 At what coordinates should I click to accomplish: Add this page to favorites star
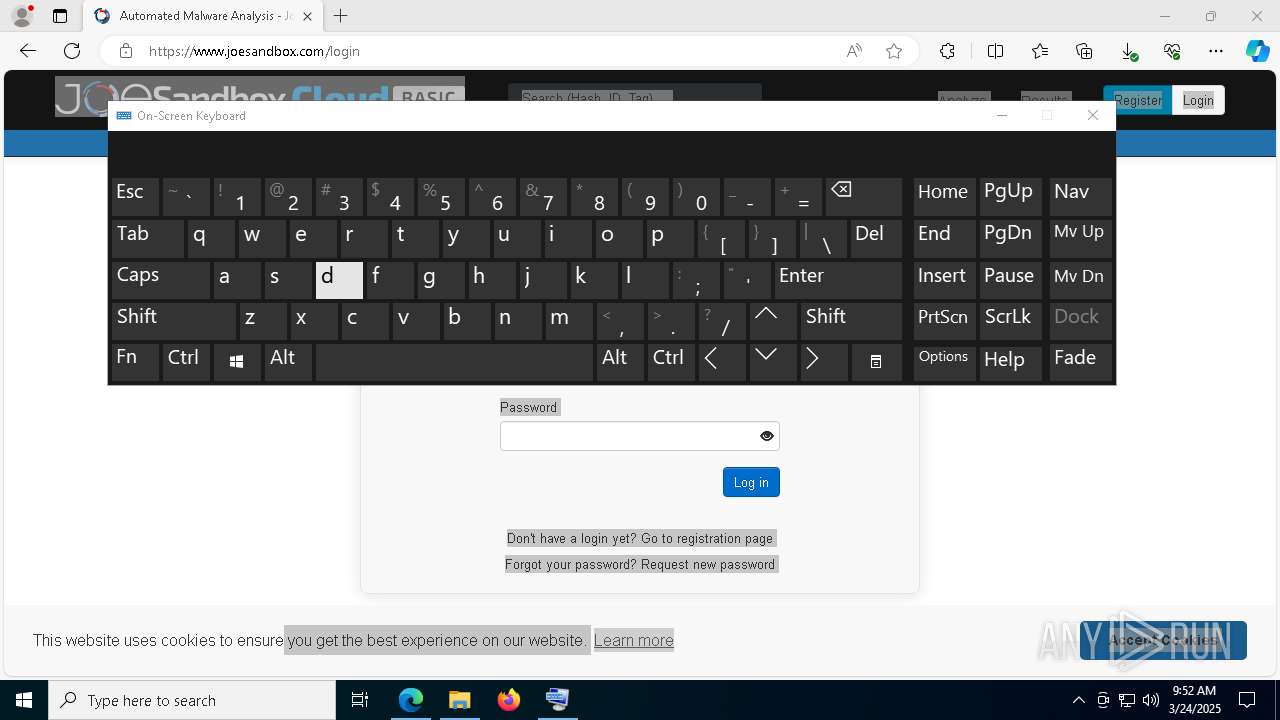[x=894, y=51]
